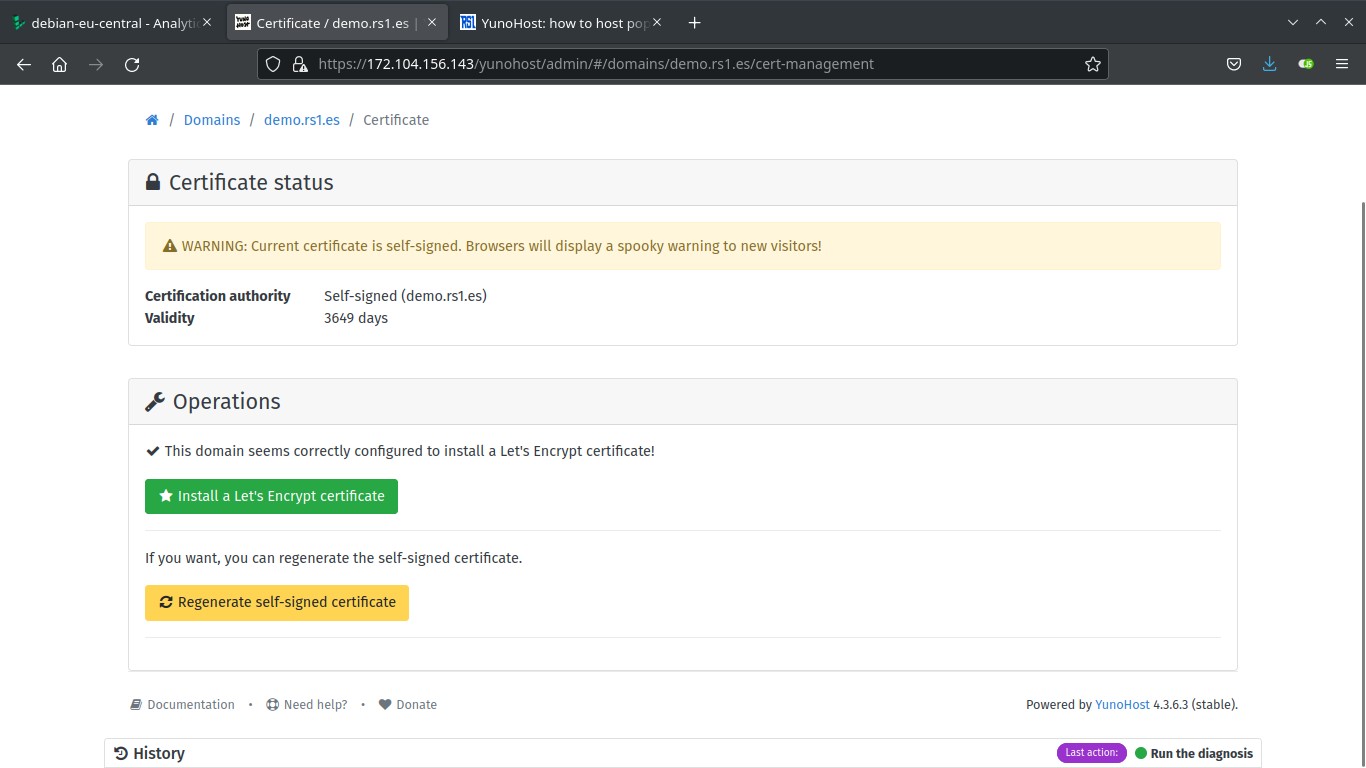Visit the YunoHost link in footer
Viewport: 1366px width, 768px height.
[x=1122, y=704]
